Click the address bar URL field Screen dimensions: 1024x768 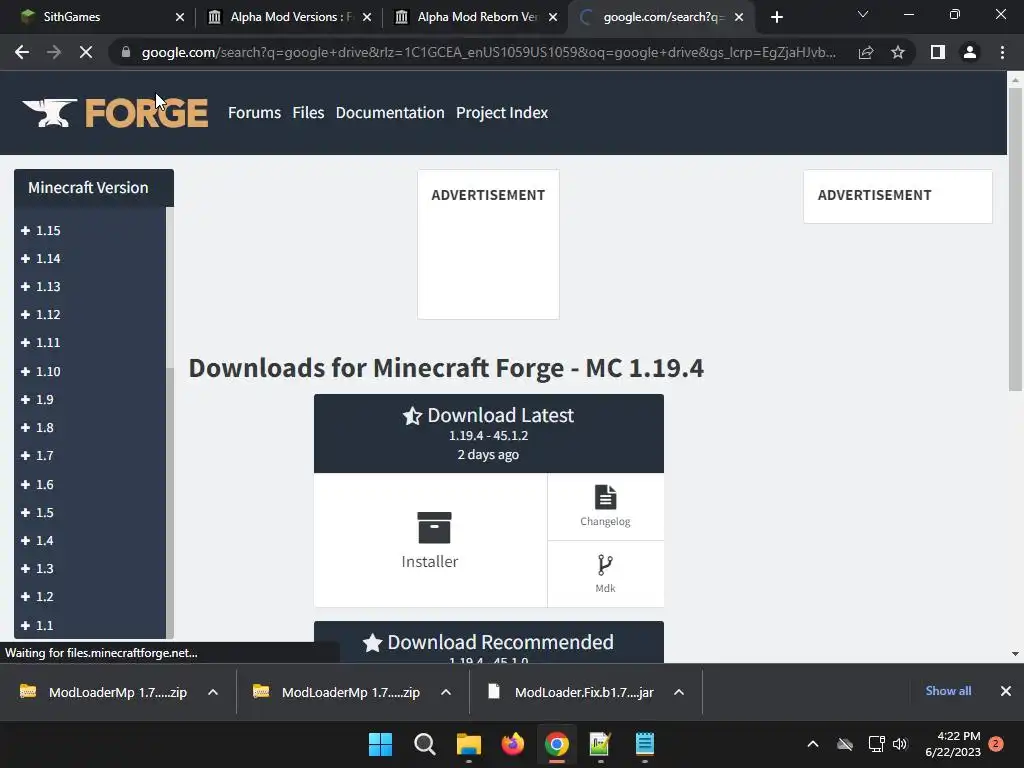coord(488,52)
